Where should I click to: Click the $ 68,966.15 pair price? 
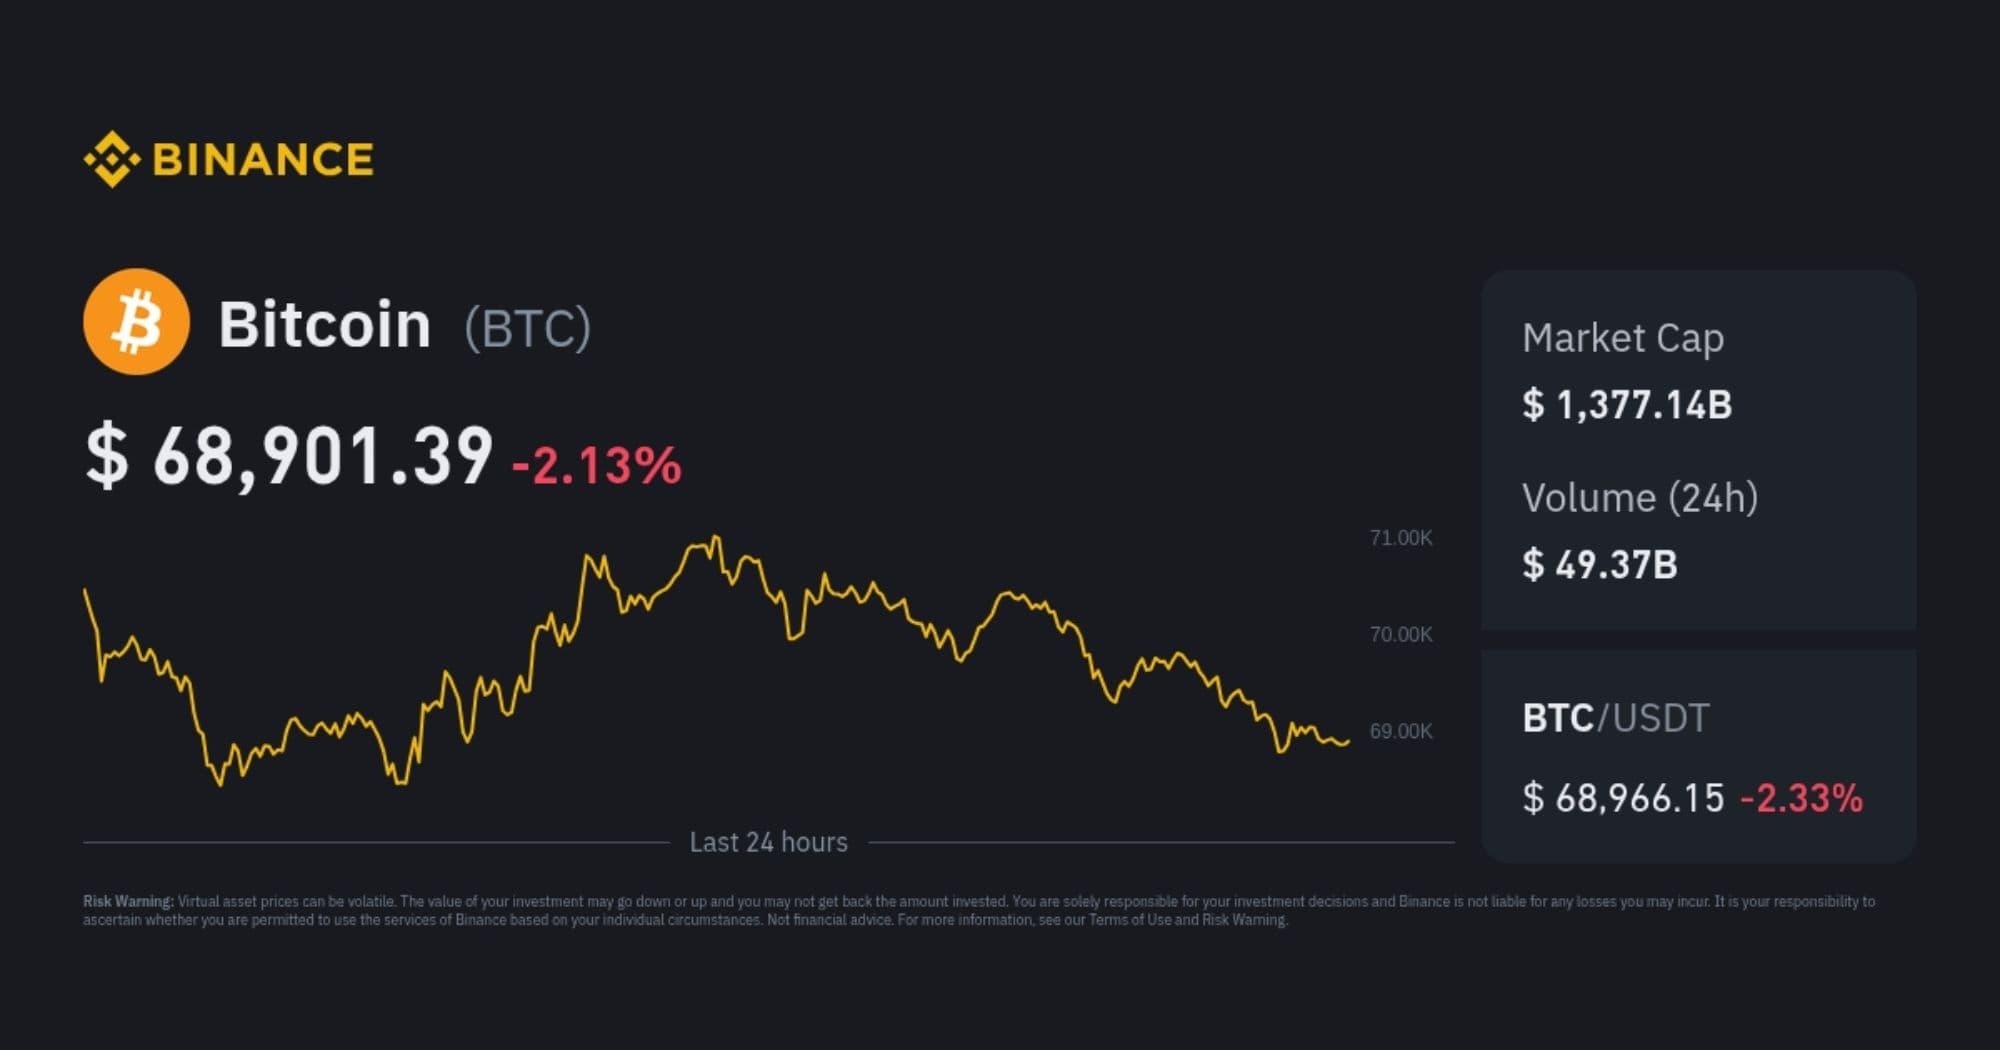point(1623,798)
